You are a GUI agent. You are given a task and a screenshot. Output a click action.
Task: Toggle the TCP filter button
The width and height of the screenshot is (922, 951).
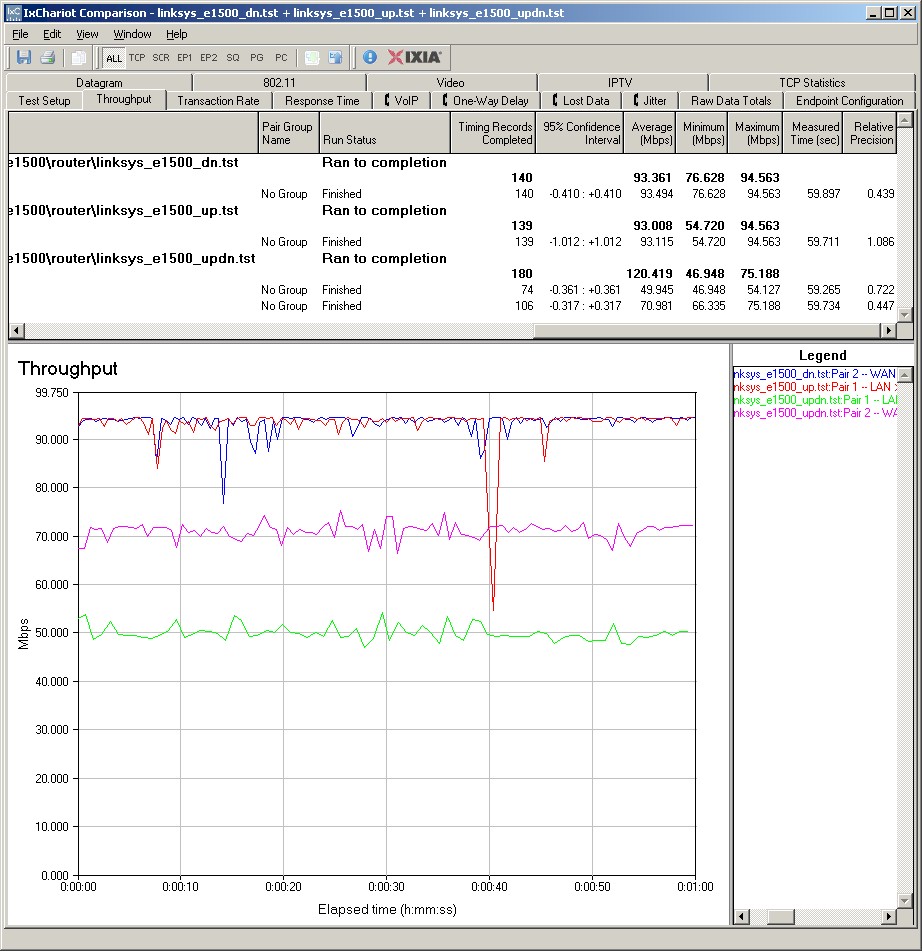click(x=137, y=58)
